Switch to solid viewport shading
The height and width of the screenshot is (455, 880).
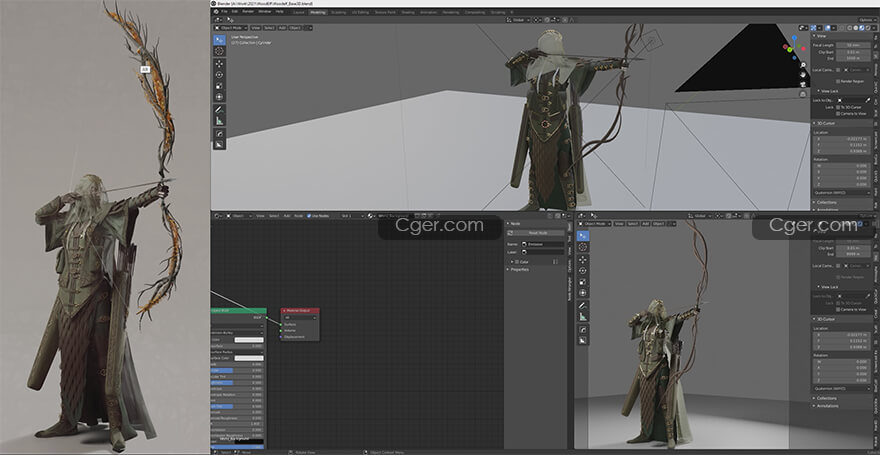tap(855, 28)
